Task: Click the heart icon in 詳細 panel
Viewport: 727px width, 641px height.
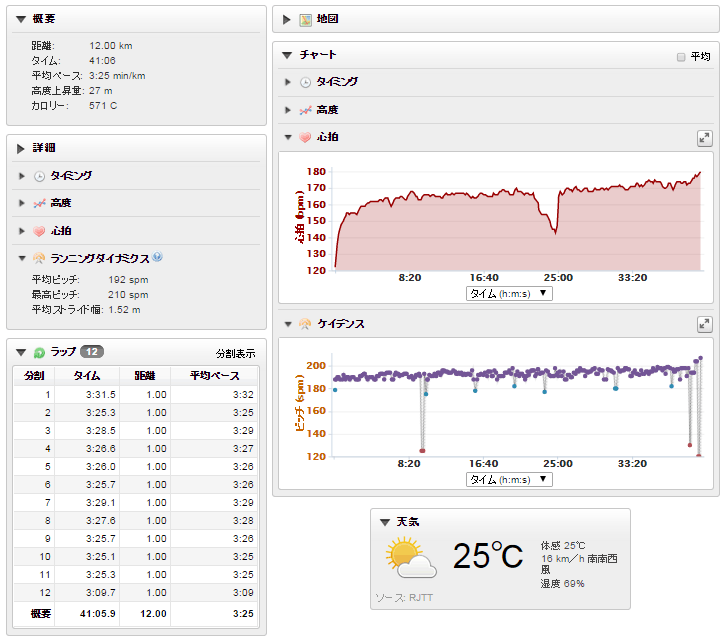Action: (x=39, y=231)
